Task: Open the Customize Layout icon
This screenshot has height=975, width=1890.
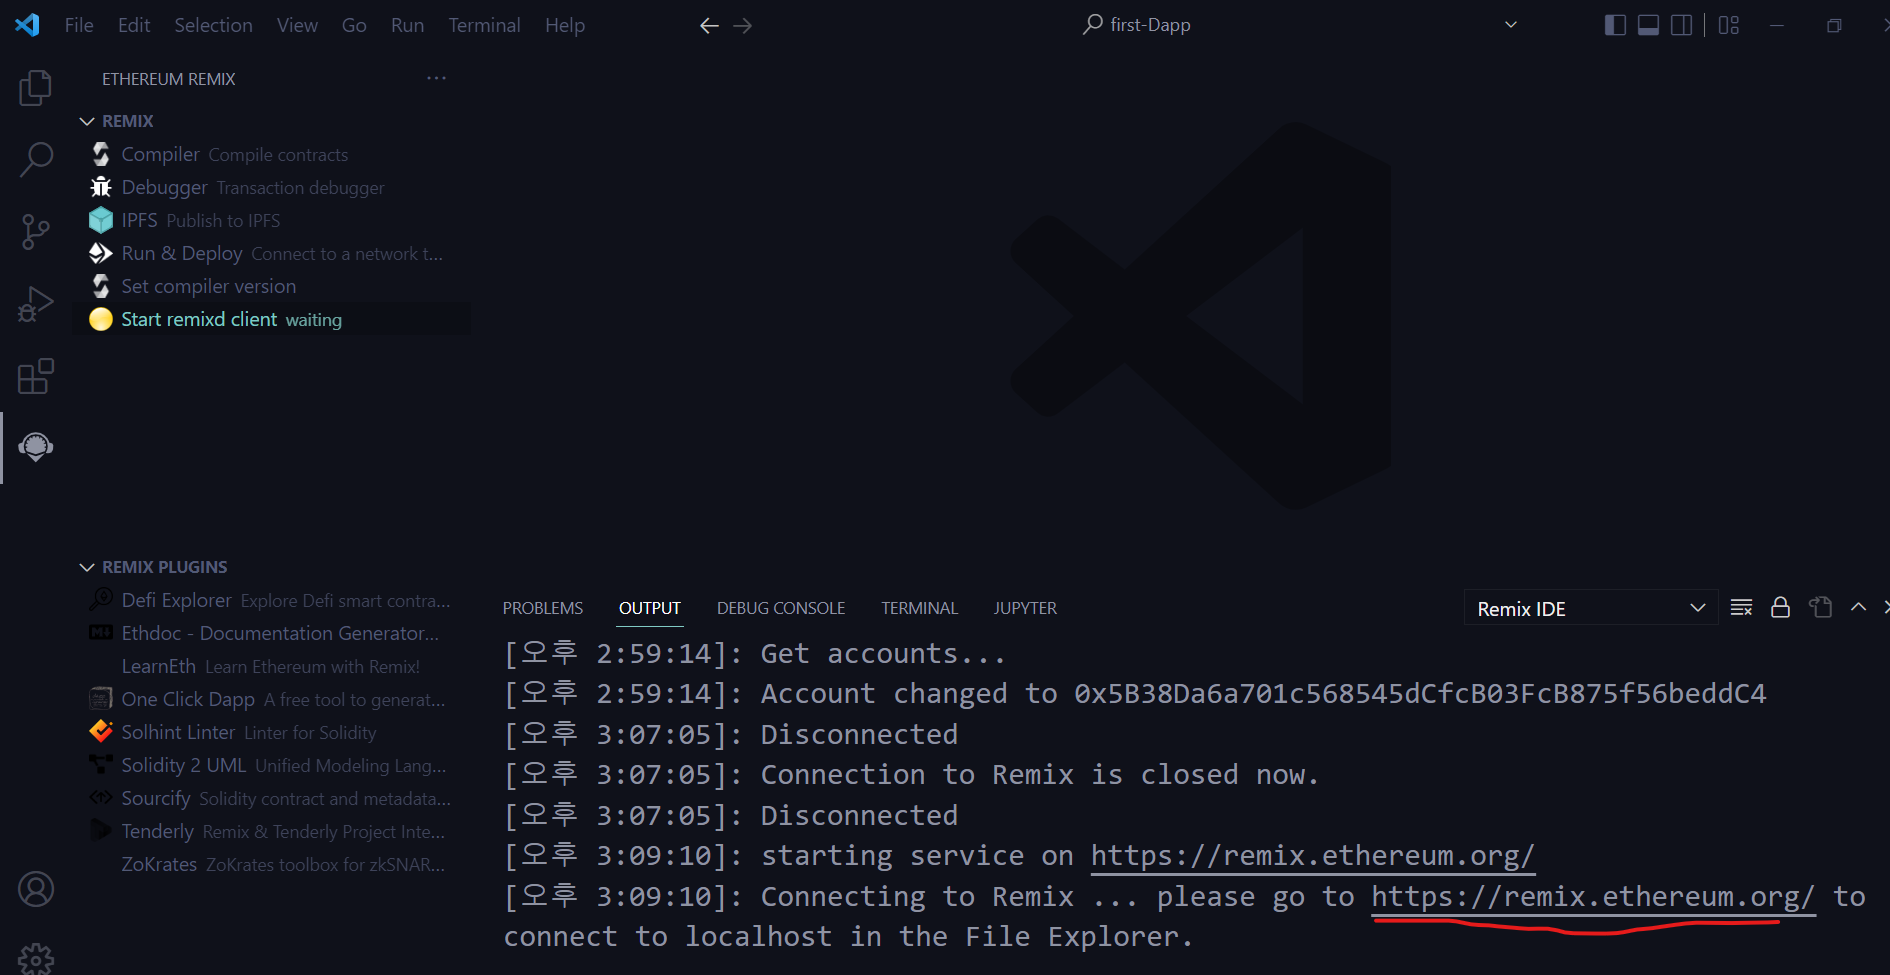Action: click(1729, 25)
